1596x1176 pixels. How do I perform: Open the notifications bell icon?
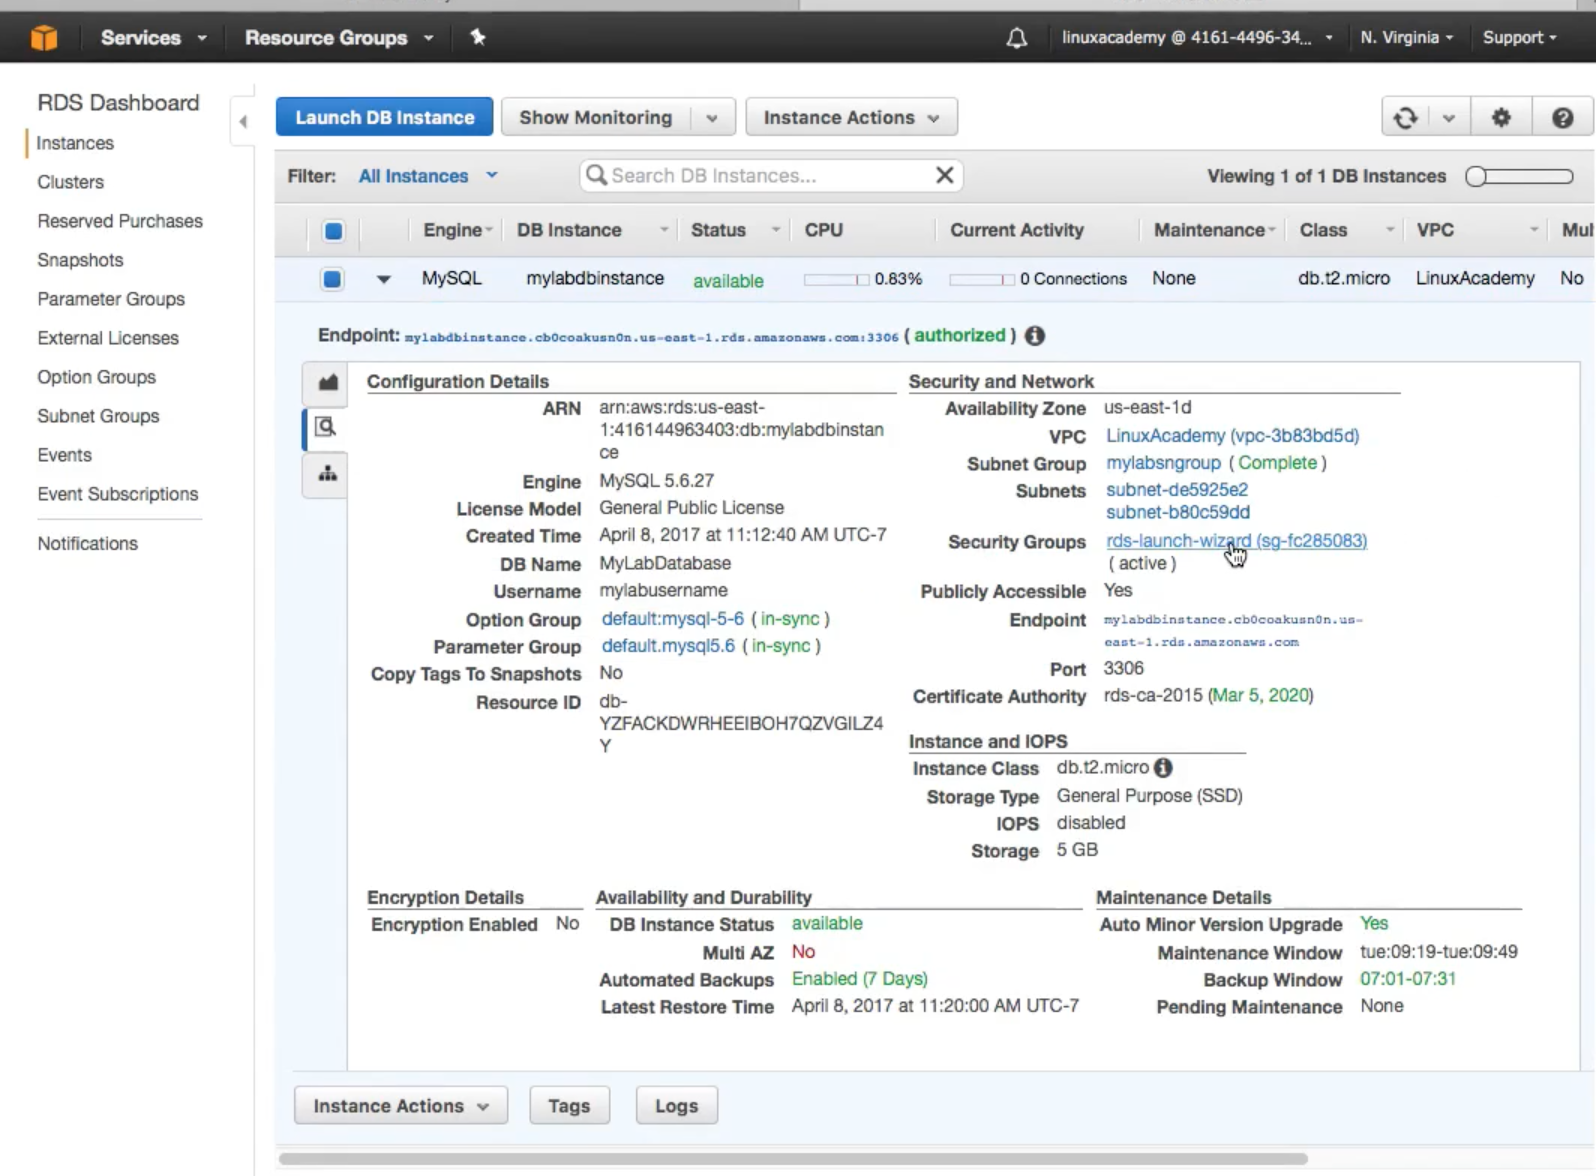[x=1016, y=38]
